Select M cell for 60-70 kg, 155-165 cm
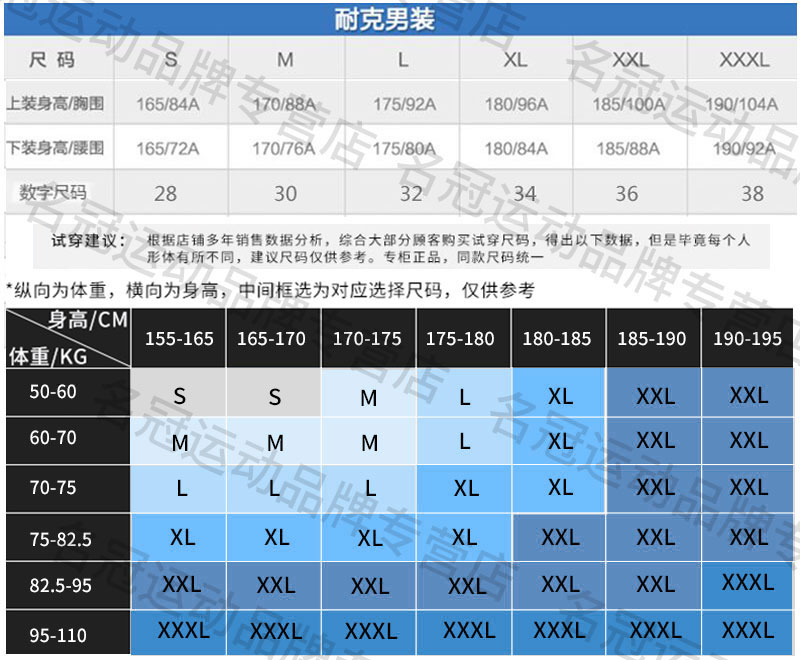The image size is (800, 660). click(179, 441)
